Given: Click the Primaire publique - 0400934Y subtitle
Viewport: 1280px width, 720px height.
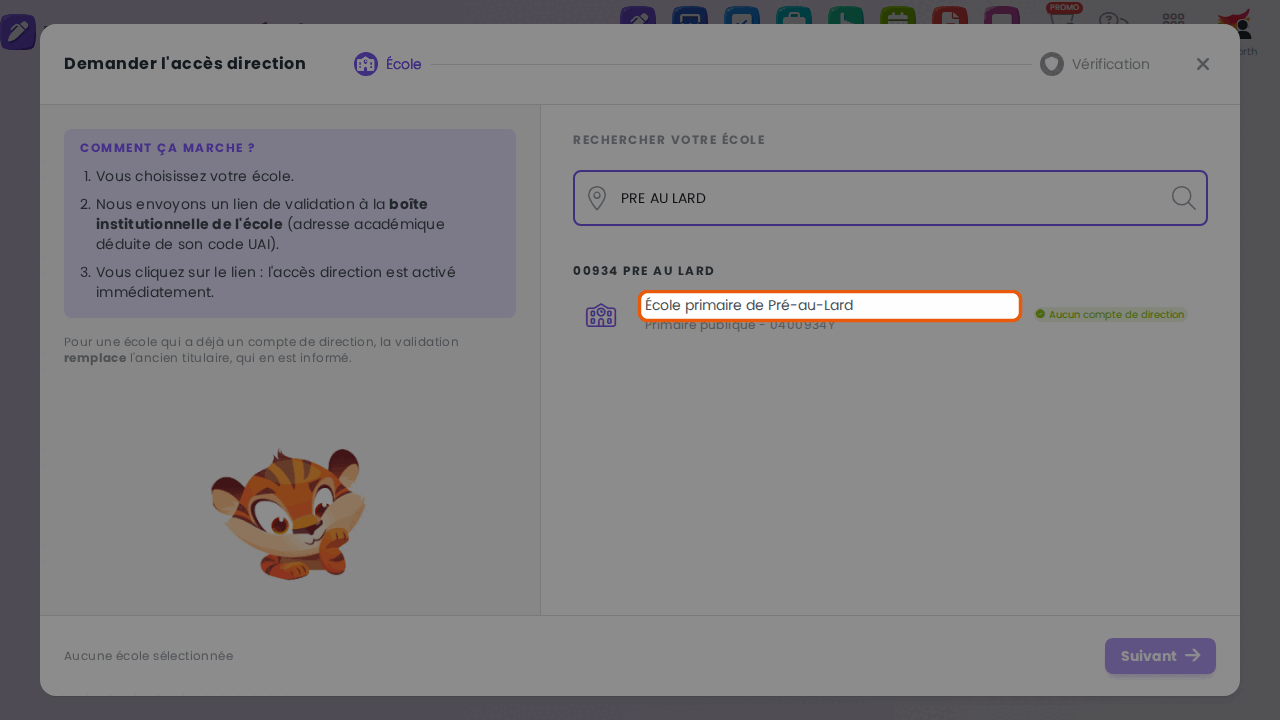Looking at the screenshot, I should click(x=740, y=325).
